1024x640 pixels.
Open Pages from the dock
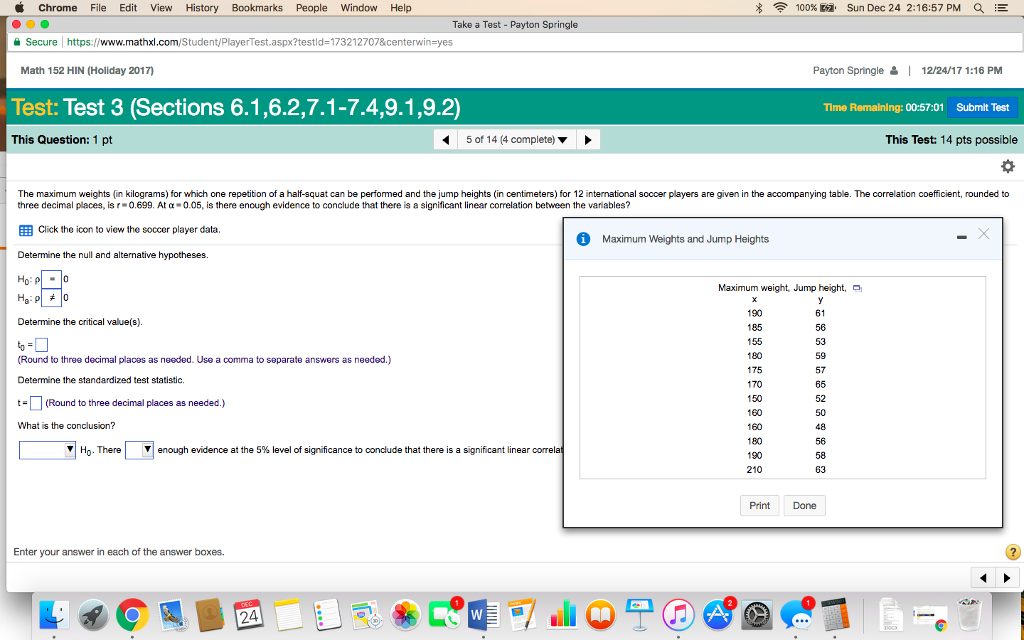tap(522, 615)
